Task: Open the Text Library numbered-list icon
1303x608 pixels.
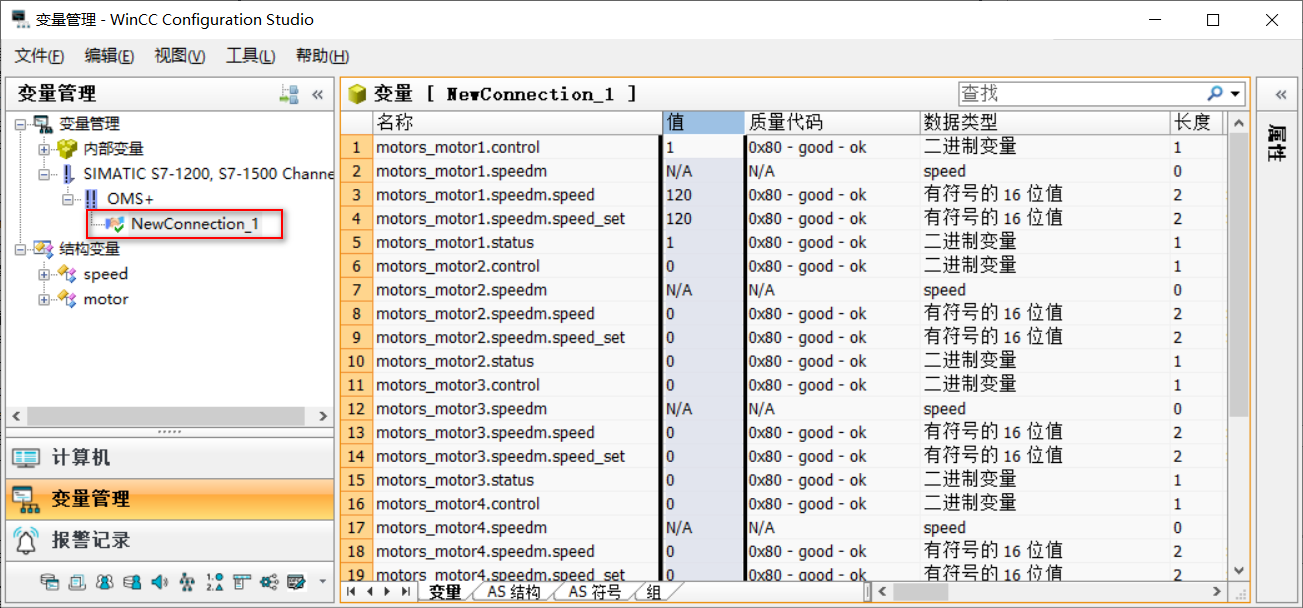Action: [x=214, y=581]
